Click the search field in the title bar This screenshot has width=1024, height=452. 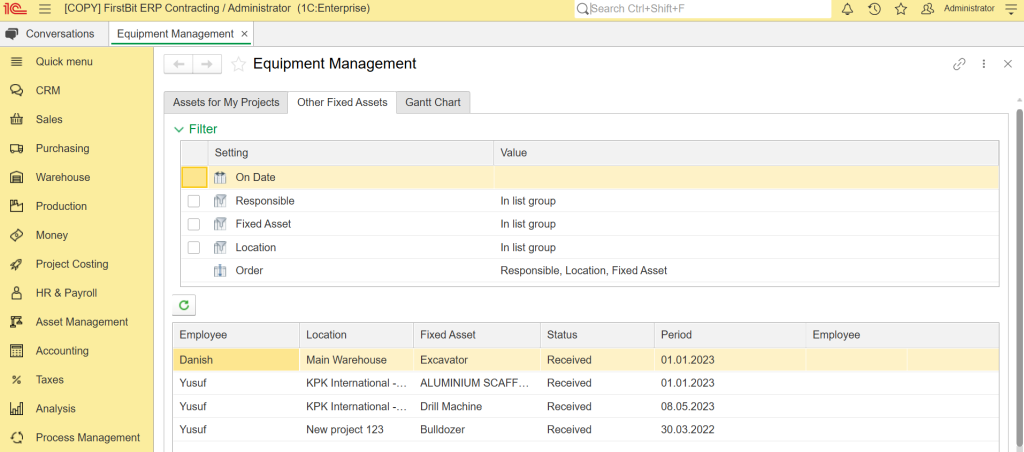point(703,8)
